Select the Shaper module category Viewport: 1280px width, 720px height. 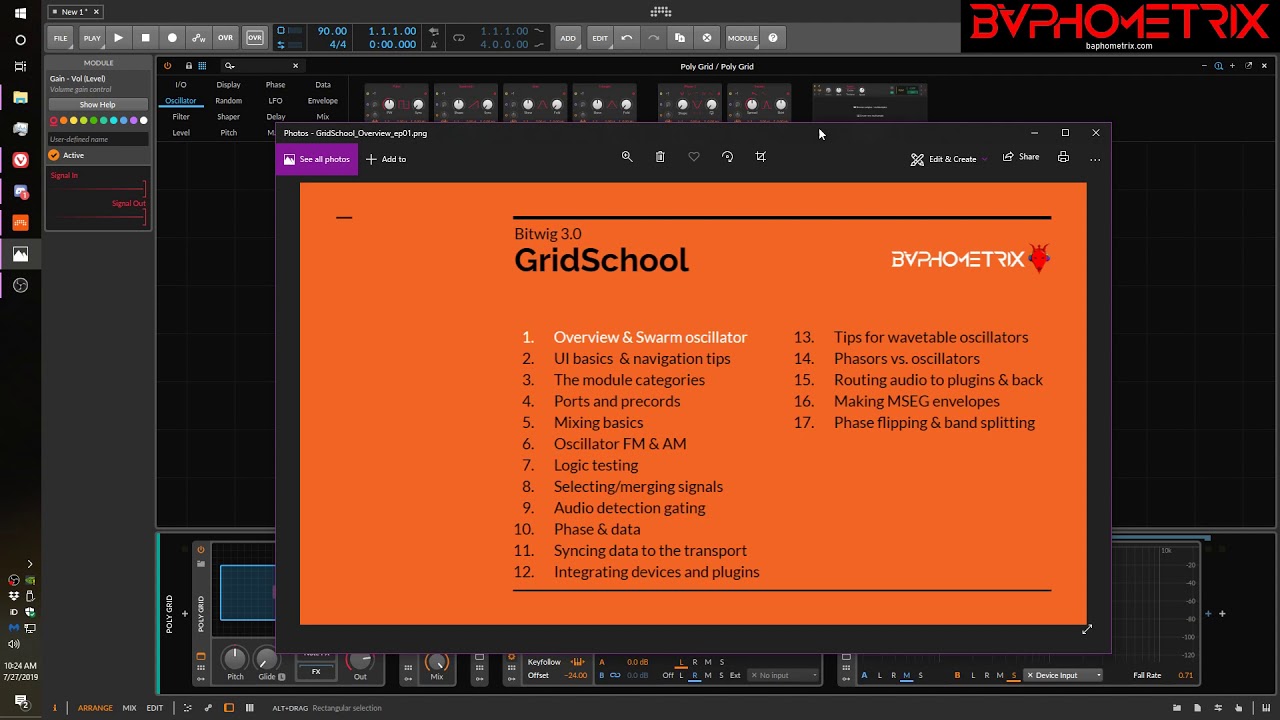tap(228, 117)
